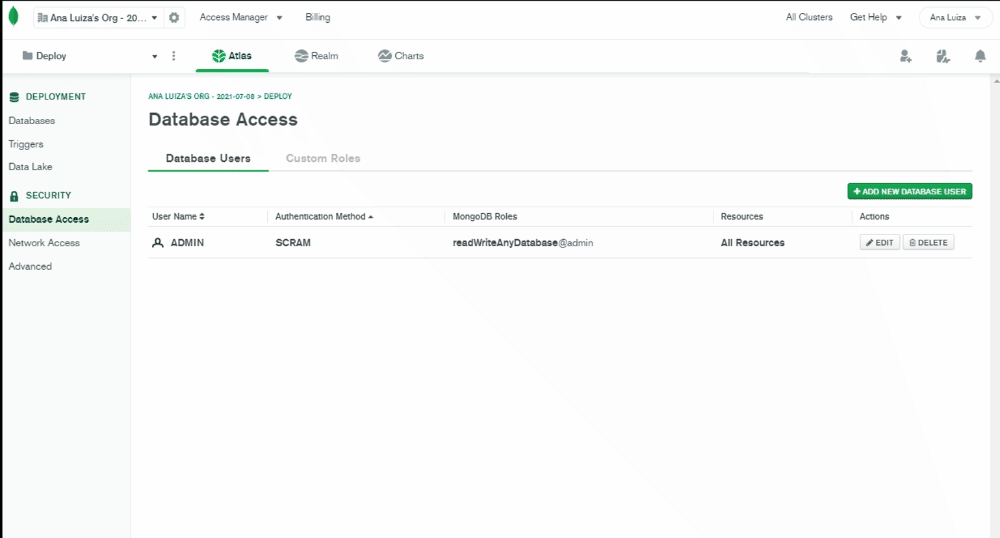Select the Database Users tab

pyautogui.click(x=208, y=158)
